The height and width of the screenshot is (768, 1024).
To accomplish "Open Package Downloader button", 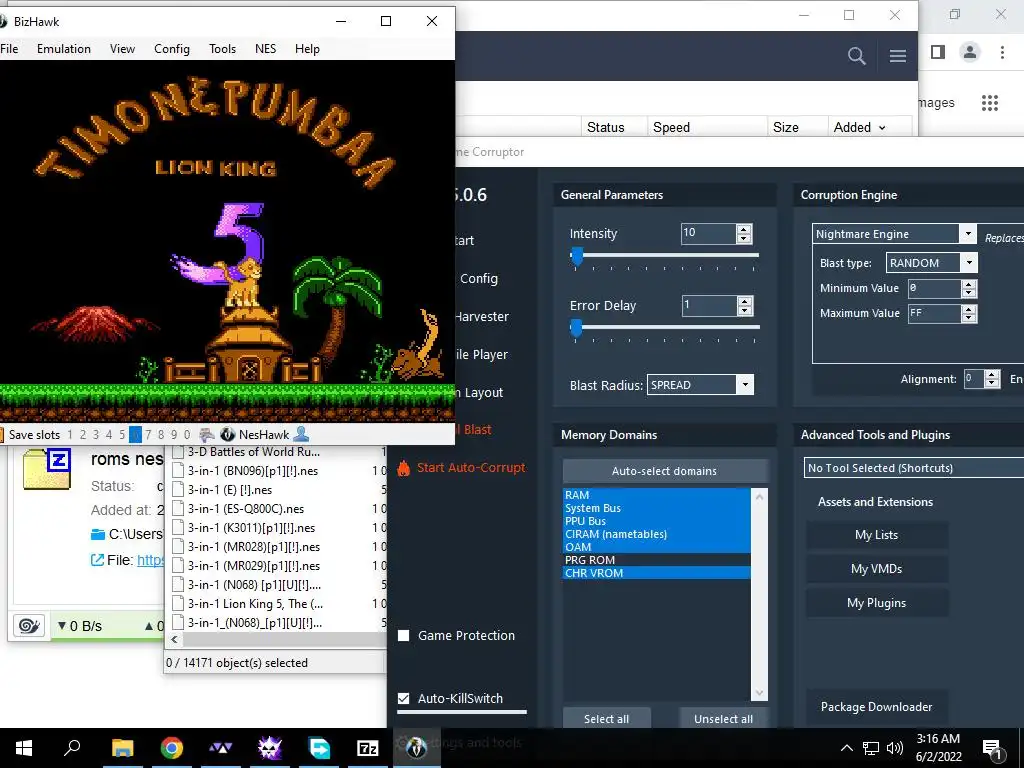I will pyautogui.click(x=876, y=707).
